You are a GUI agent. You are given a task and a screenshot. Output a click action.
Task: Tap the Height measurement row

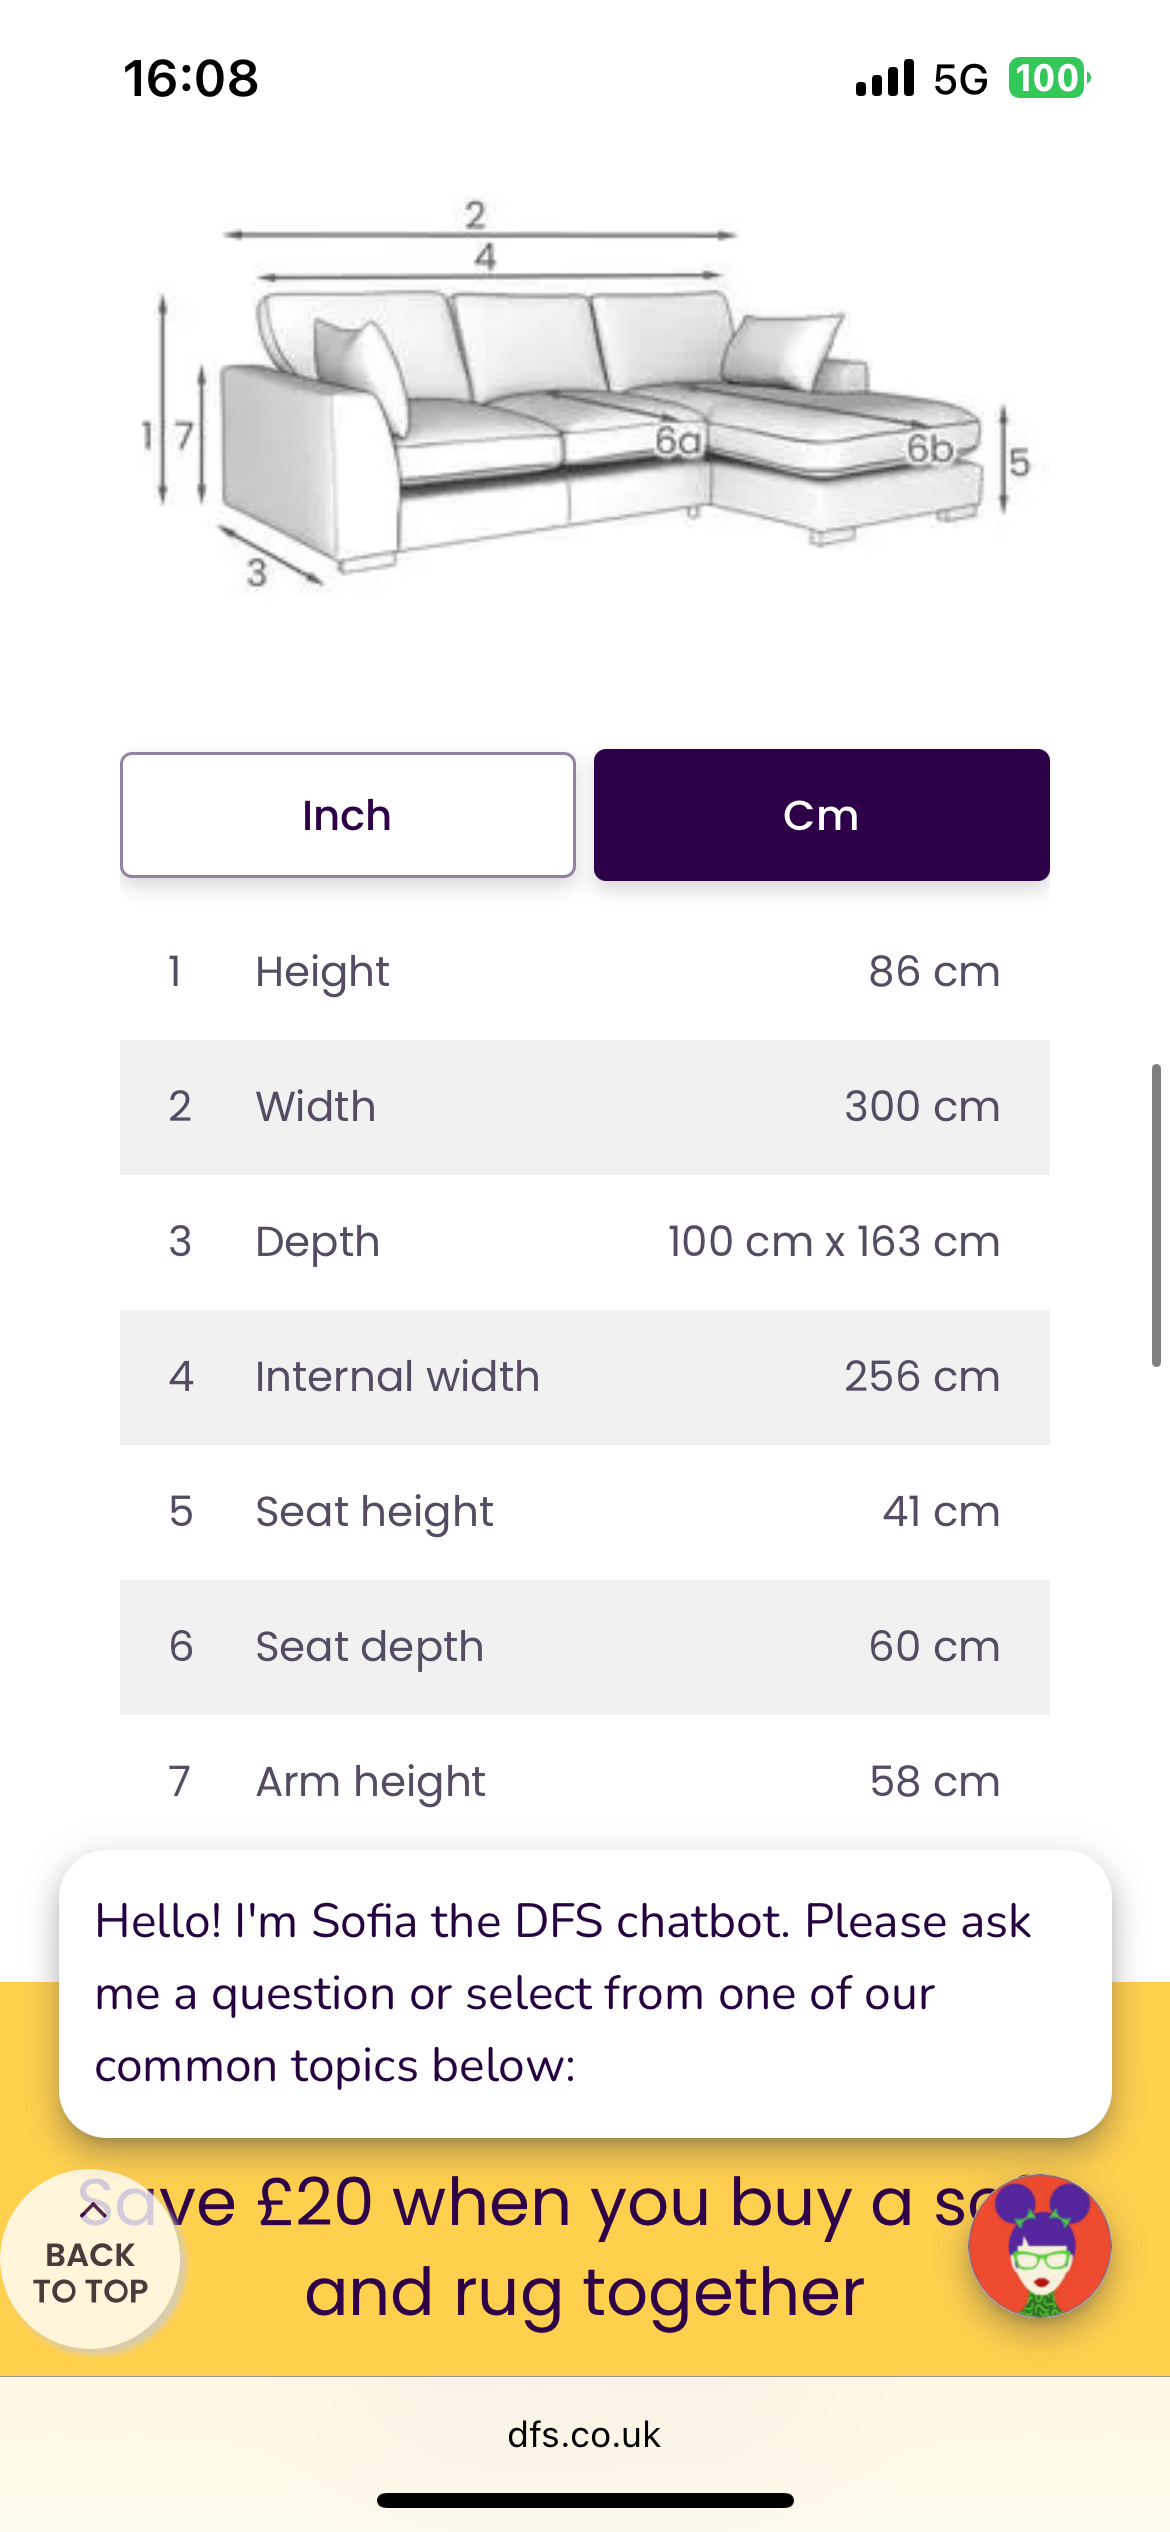tap(584, 972)
